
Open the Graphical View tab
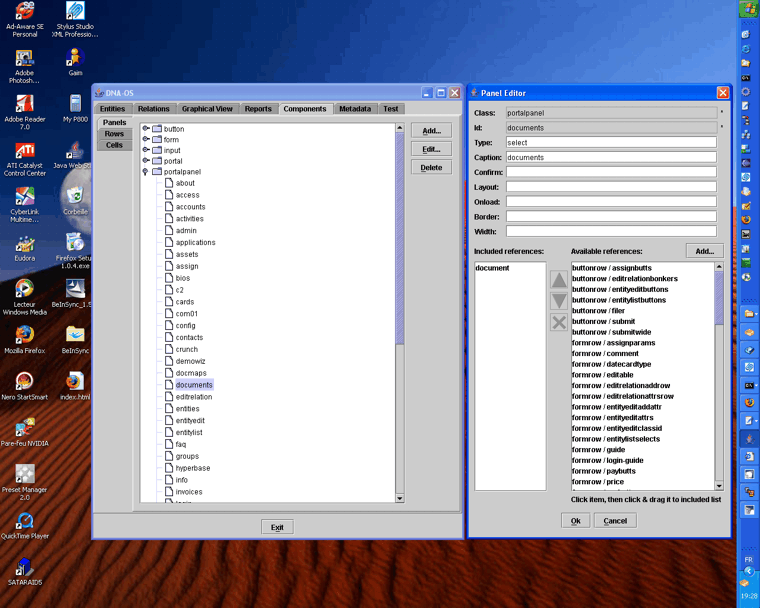tap(207, 109)
